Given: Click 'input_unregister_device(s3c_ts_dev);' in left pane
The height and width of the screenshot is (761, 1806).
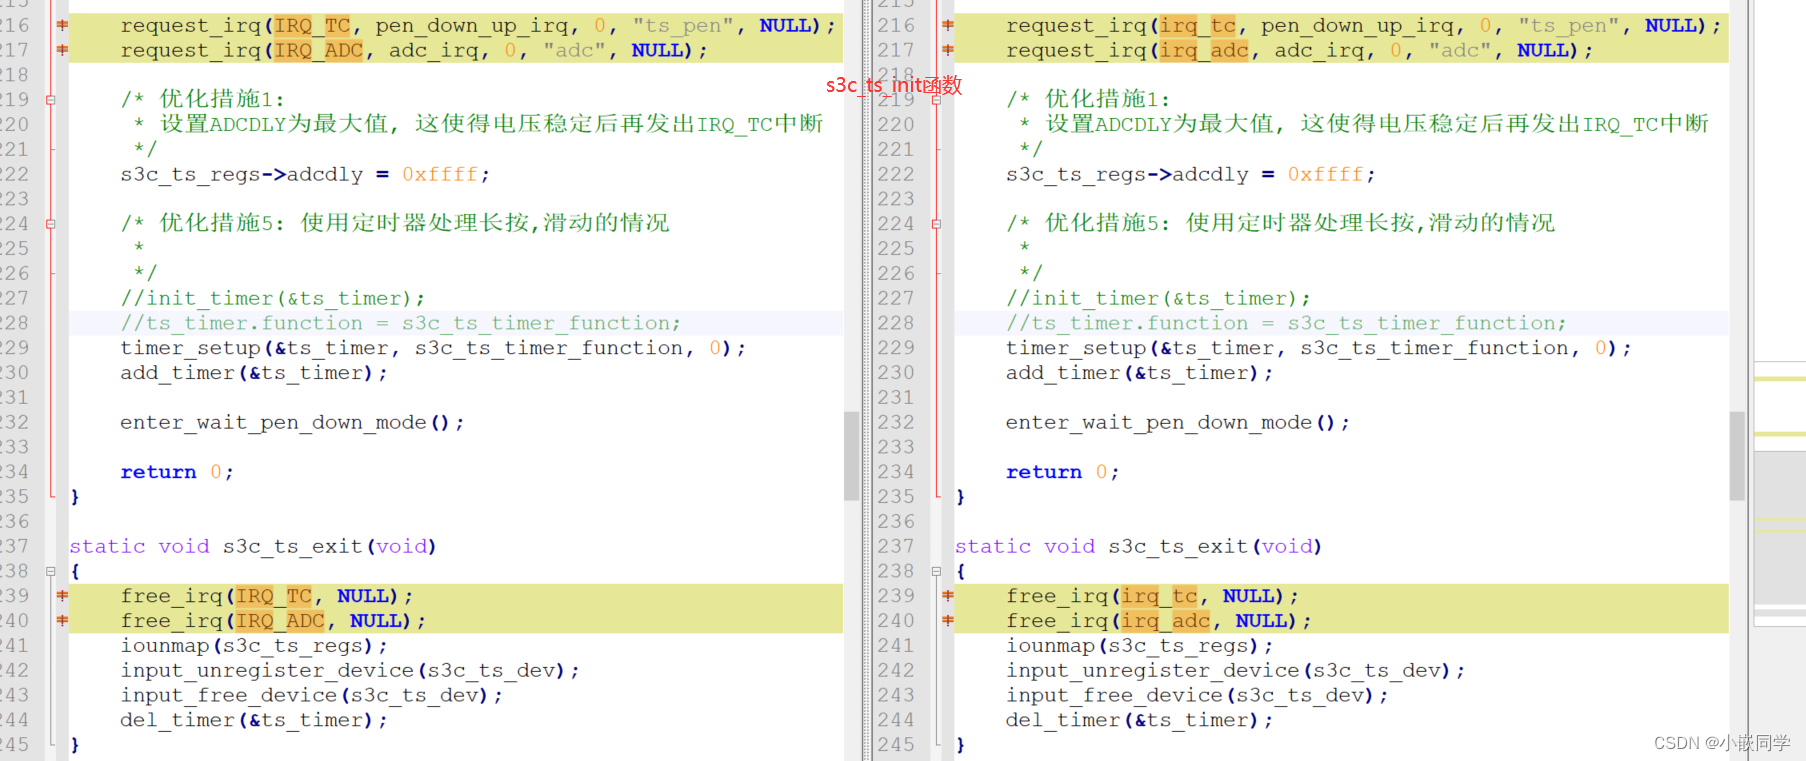Looking at the screenshot, I should [350, 671].
